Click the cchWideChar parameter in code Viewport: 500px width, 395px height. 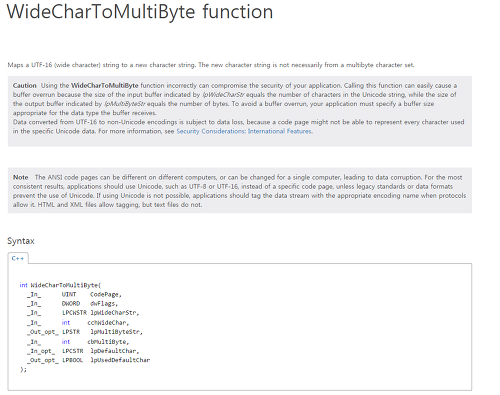[x=106, y=323]
